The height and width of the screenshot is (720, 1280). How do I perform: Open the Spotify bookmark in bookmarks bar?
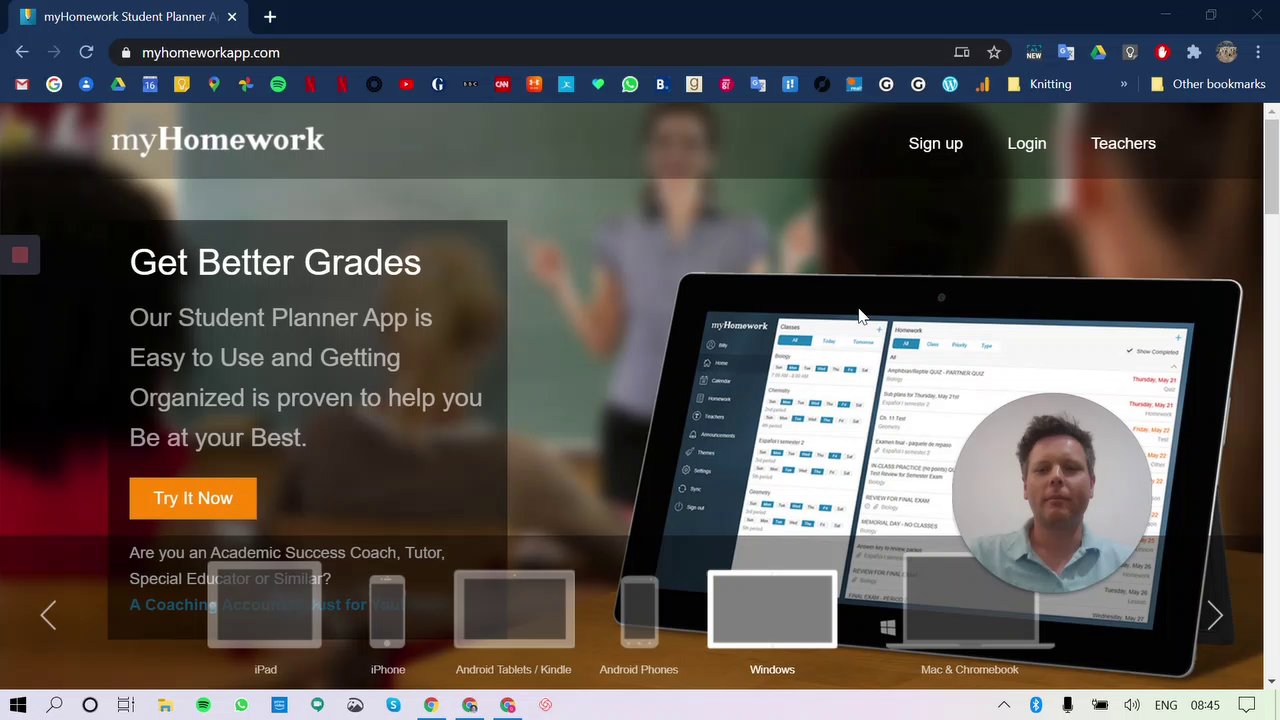(x=278, y=84)
